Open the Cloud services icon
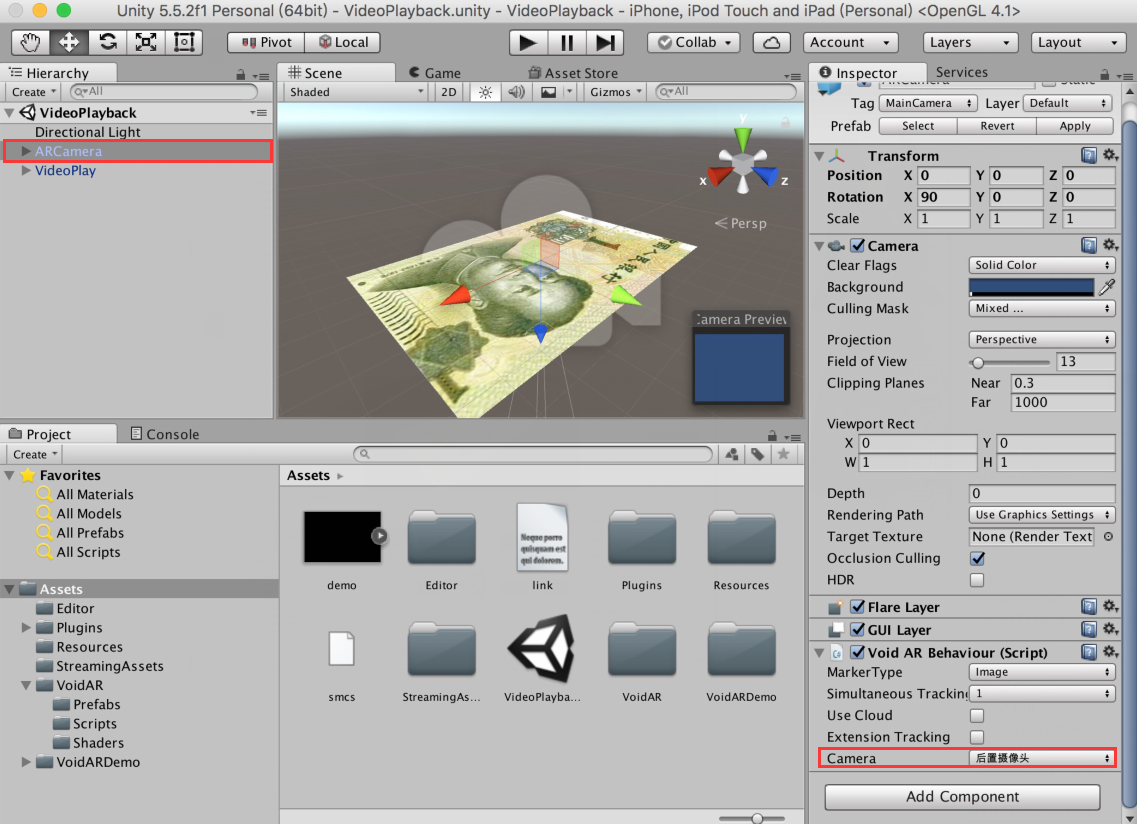The width and height of the screenshot is (1137, 824). (772, 43)
